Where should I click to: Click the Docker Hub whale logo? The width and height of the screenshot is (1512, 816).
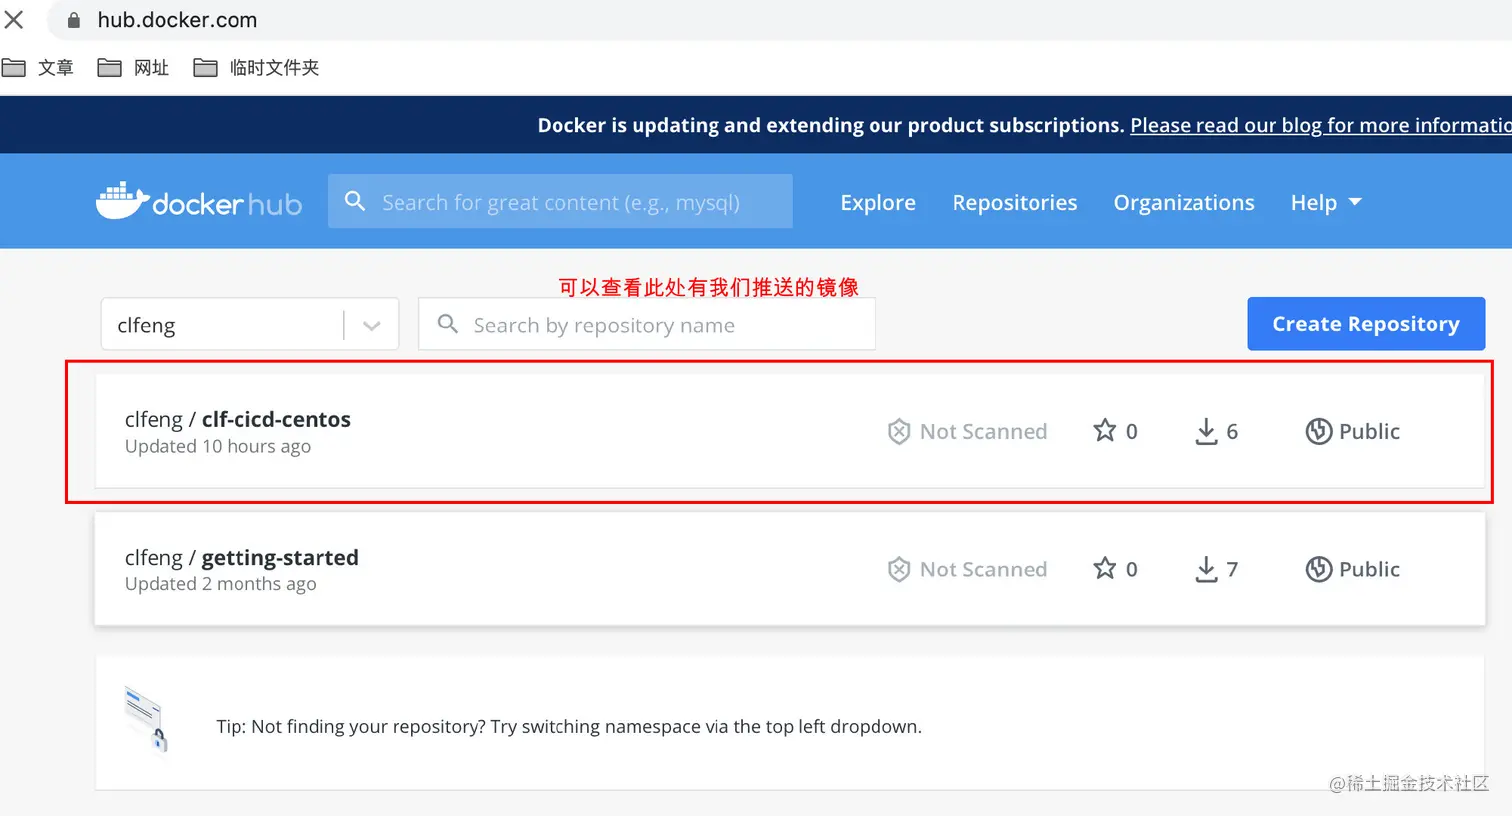point(122,202)
